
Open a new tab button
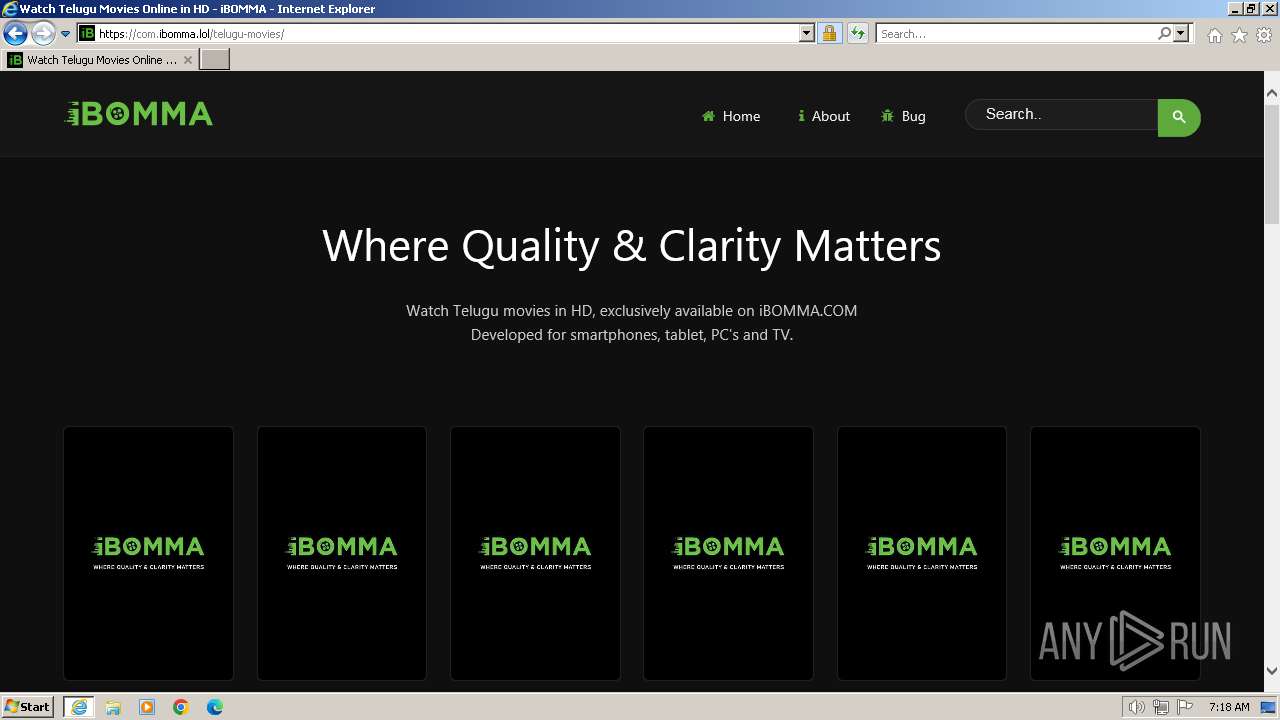[215, 60]
